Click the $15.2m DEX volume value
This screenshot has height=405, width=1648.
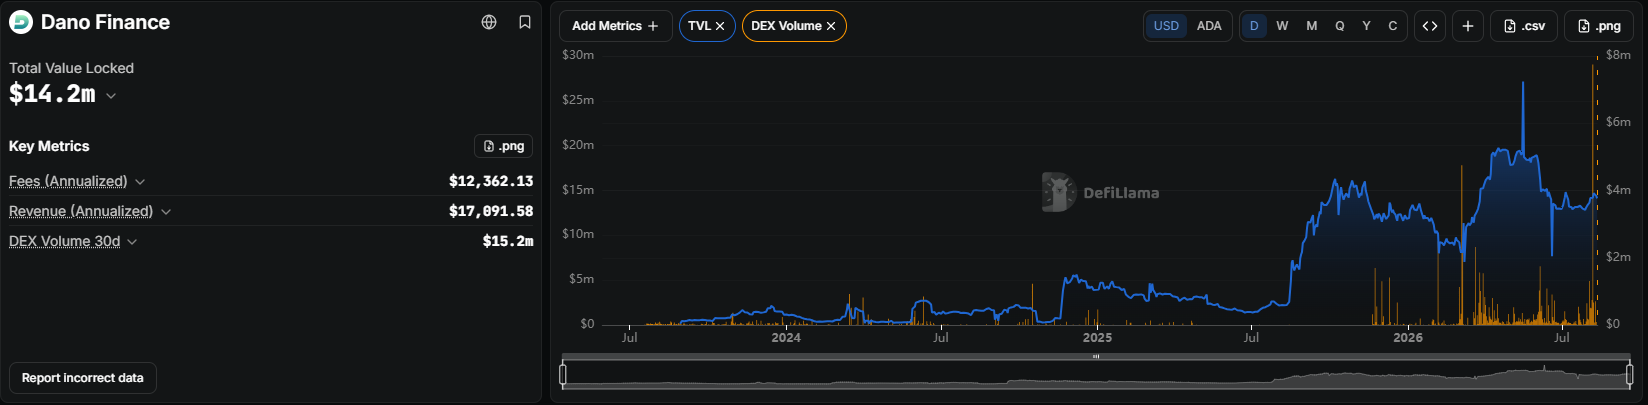[x=508, y=241]
